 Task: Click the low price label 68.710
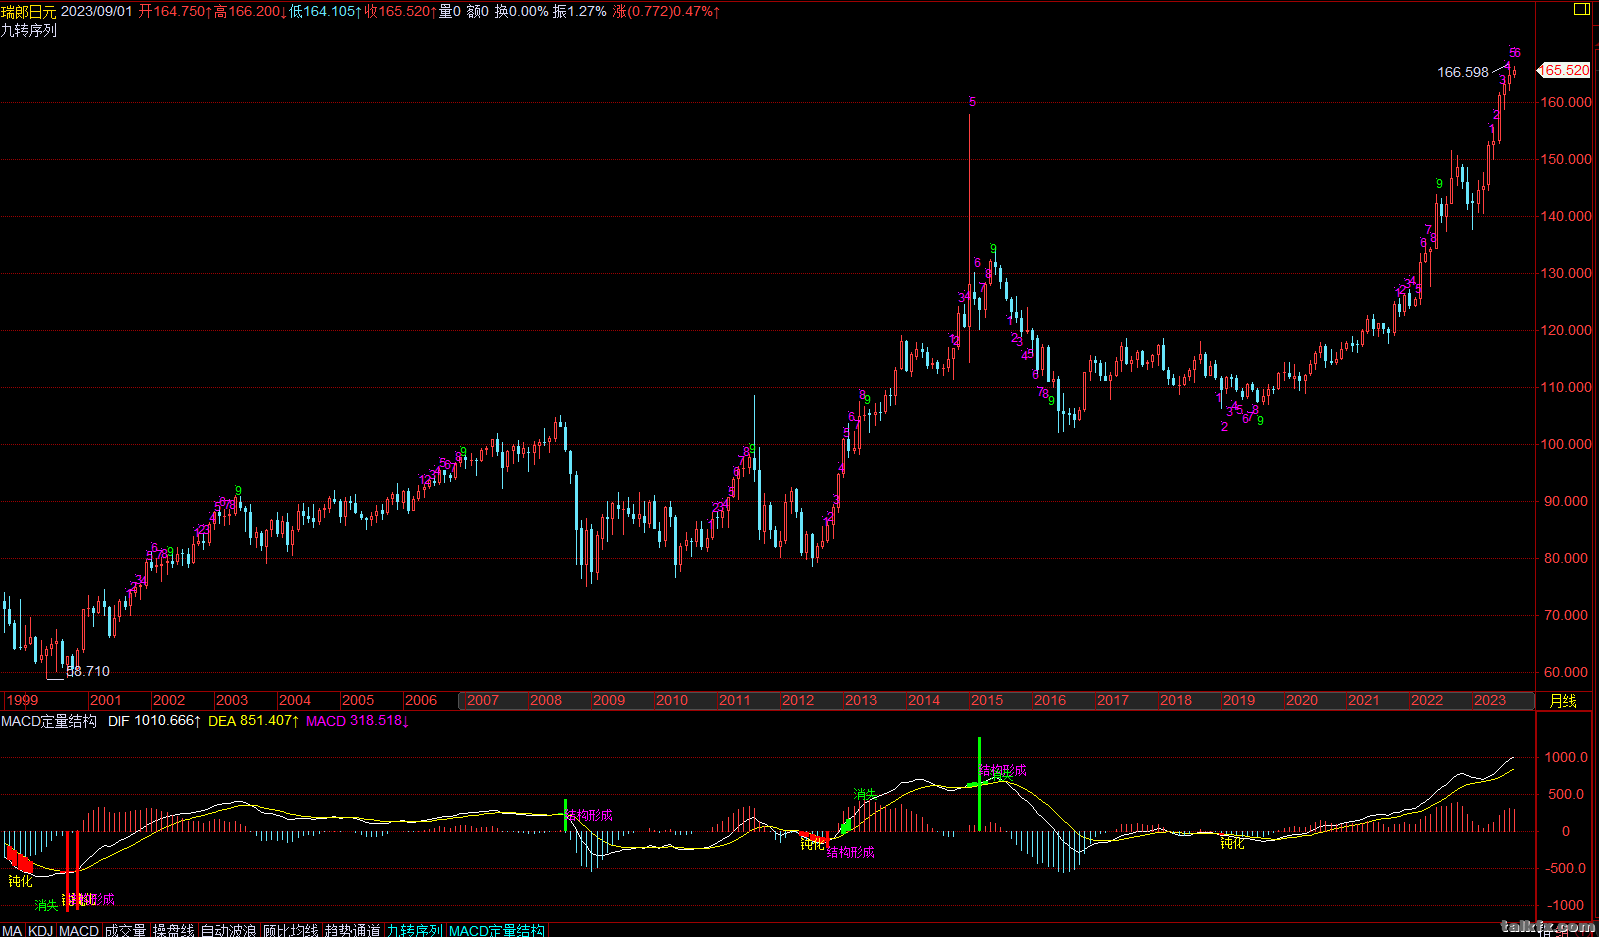click(88, 671)
